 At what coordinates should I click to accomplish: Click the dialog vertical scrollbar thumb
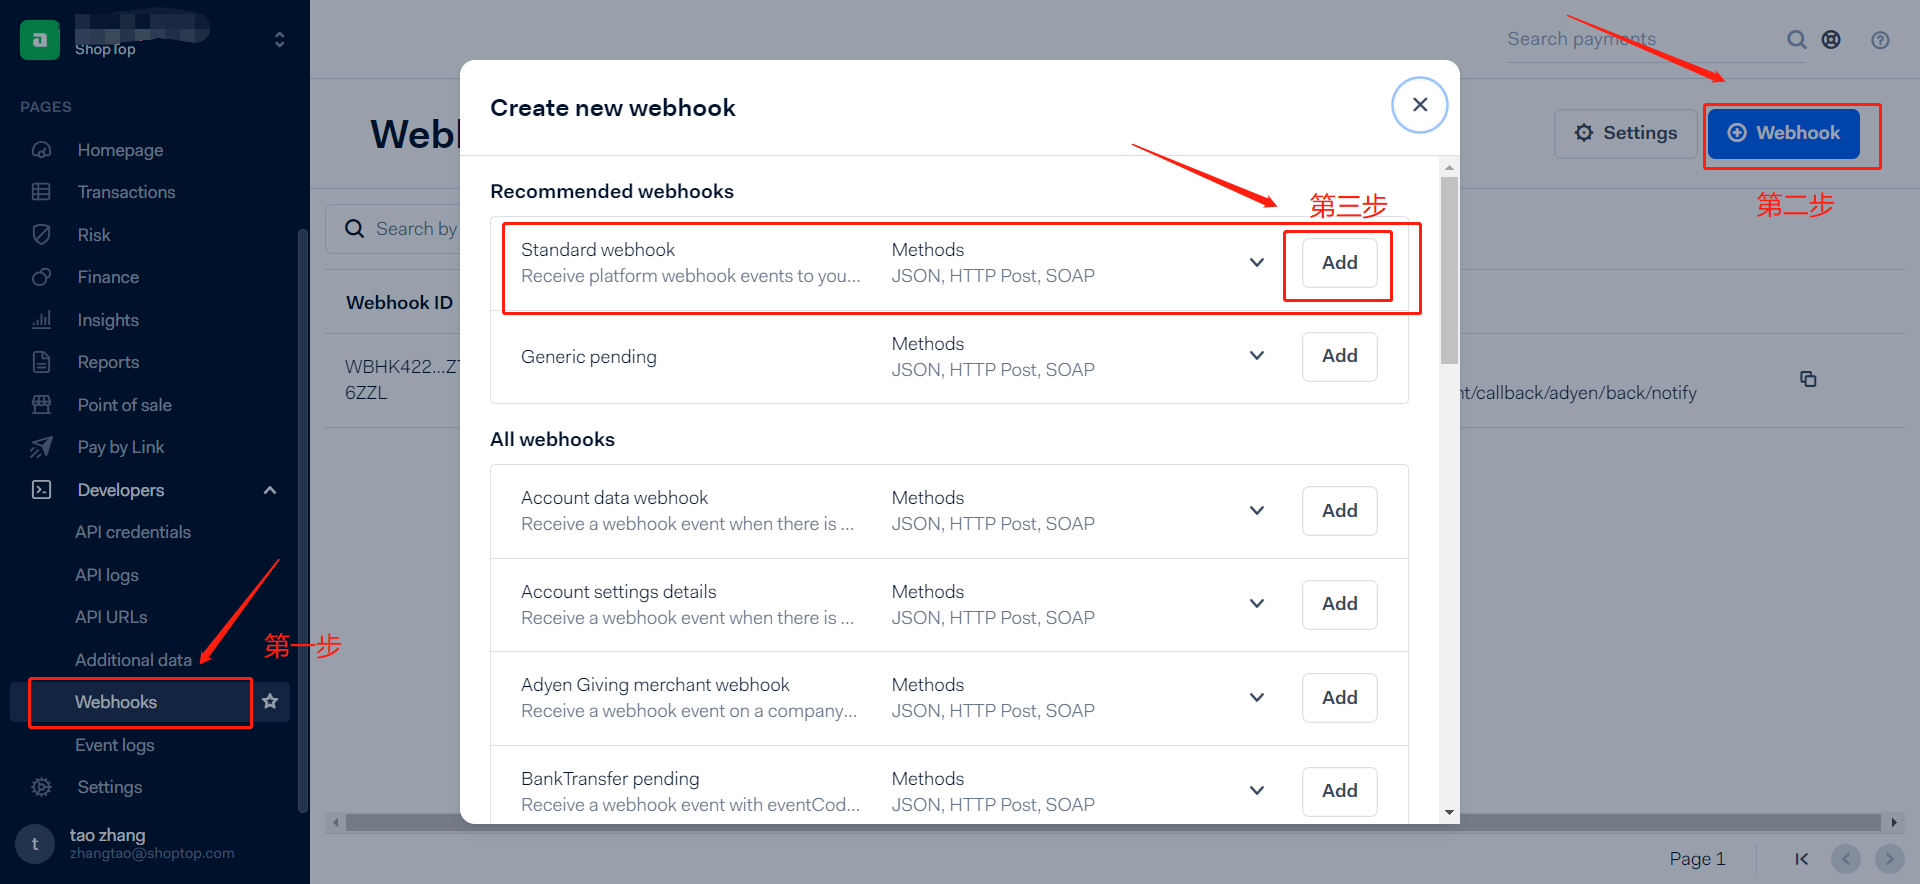click(1449, 270)
